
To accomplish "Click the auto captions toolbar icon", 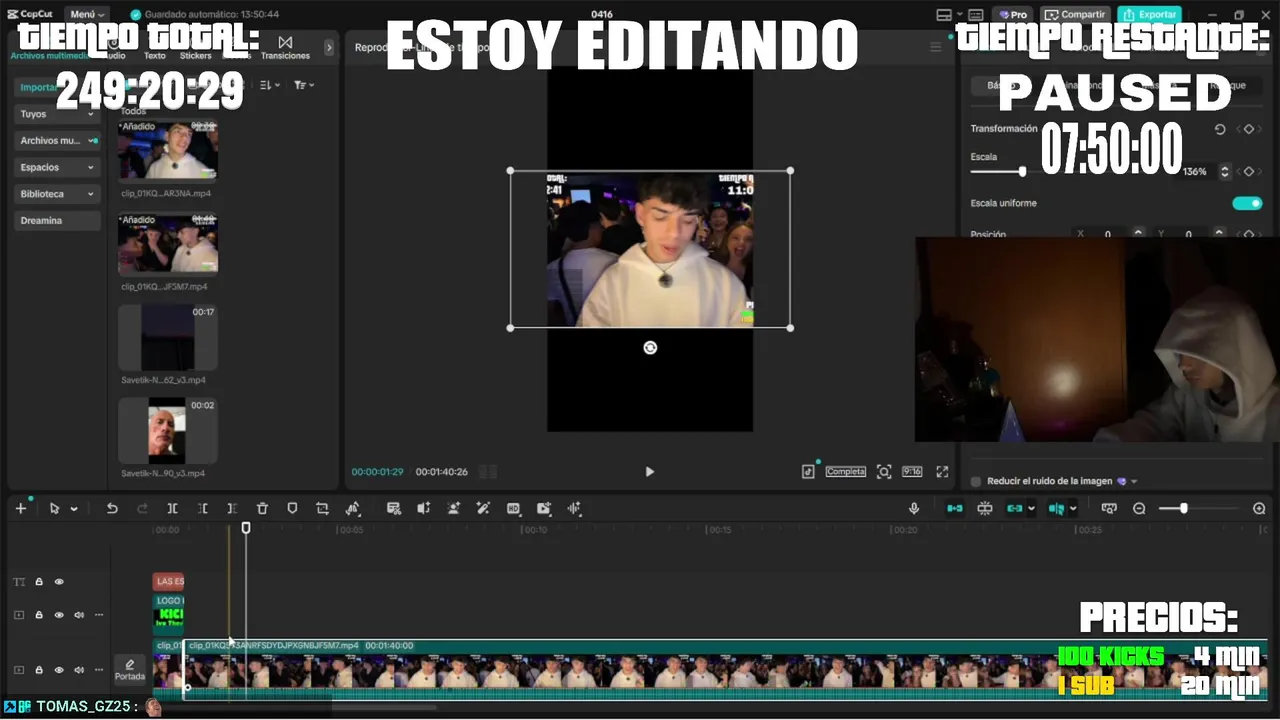I will 394,508.
